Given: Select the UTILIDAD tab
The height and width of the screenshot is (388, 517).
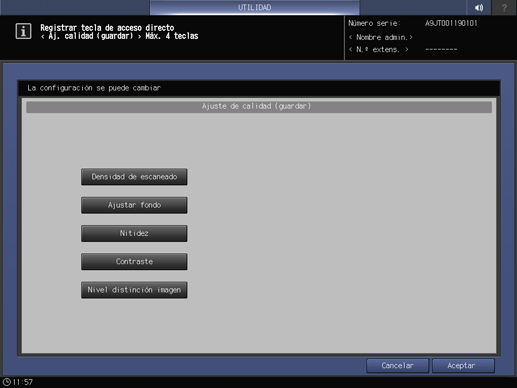Looking at the screenshot, I should (x=254, y=7).
